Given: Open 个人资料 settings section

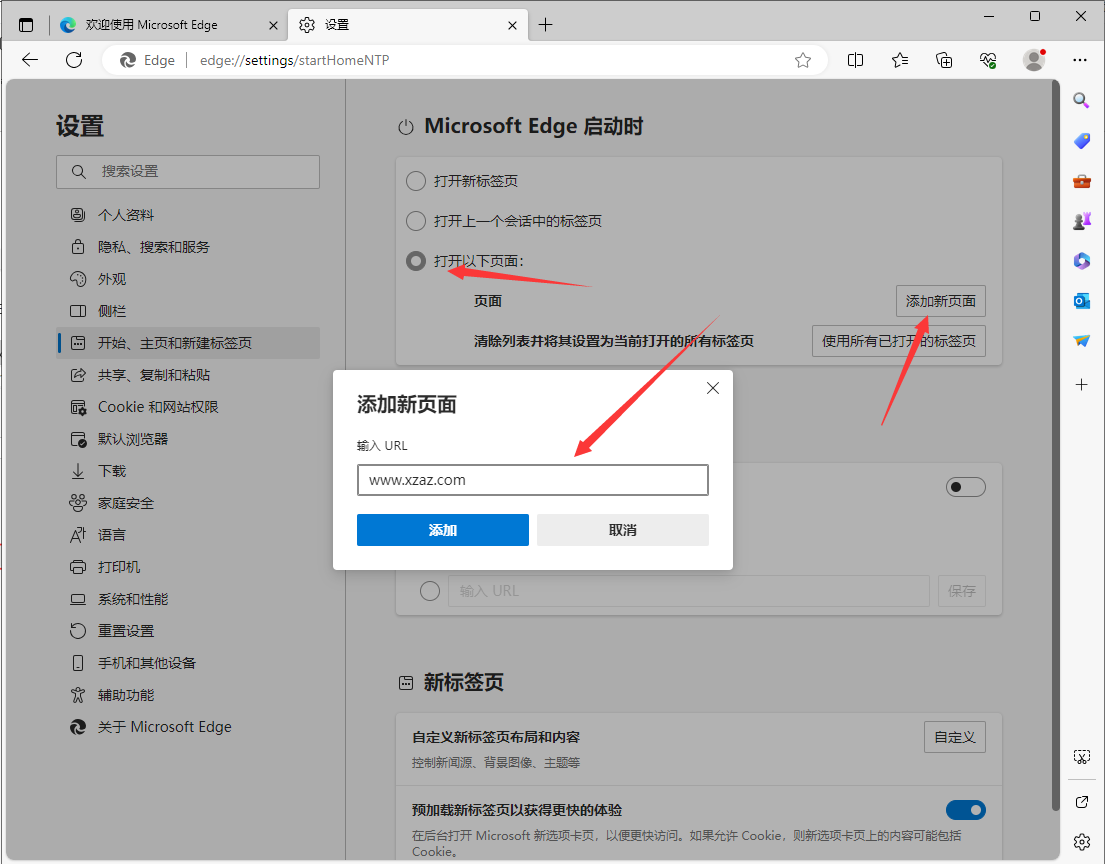Looking at the screenshot, I should click(187, 215).
